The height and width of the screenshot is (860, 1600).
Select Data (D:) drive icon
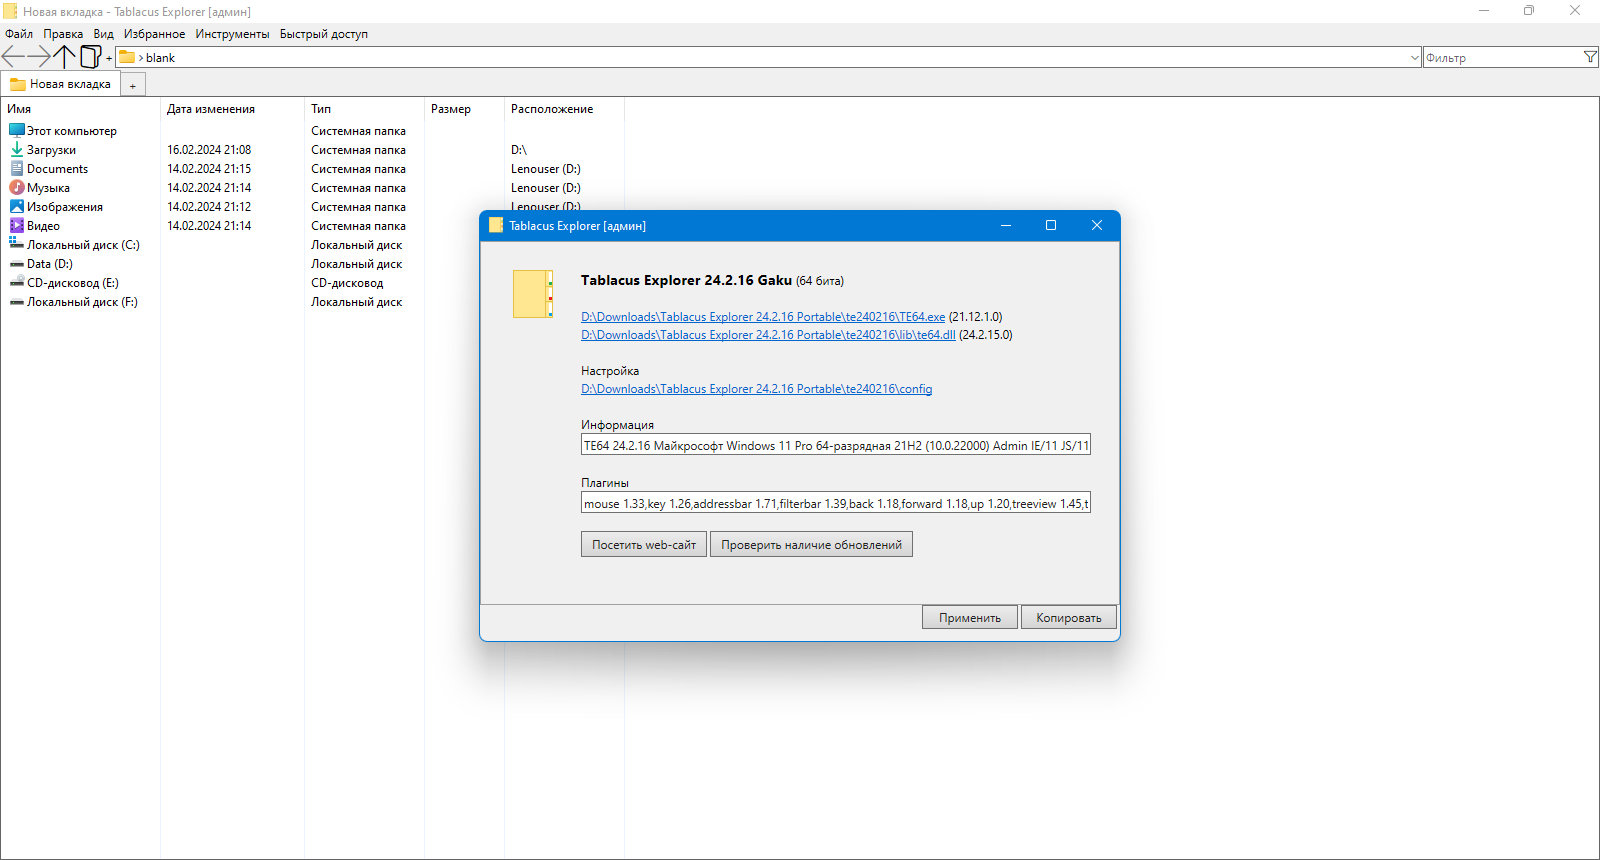point(17,263)
